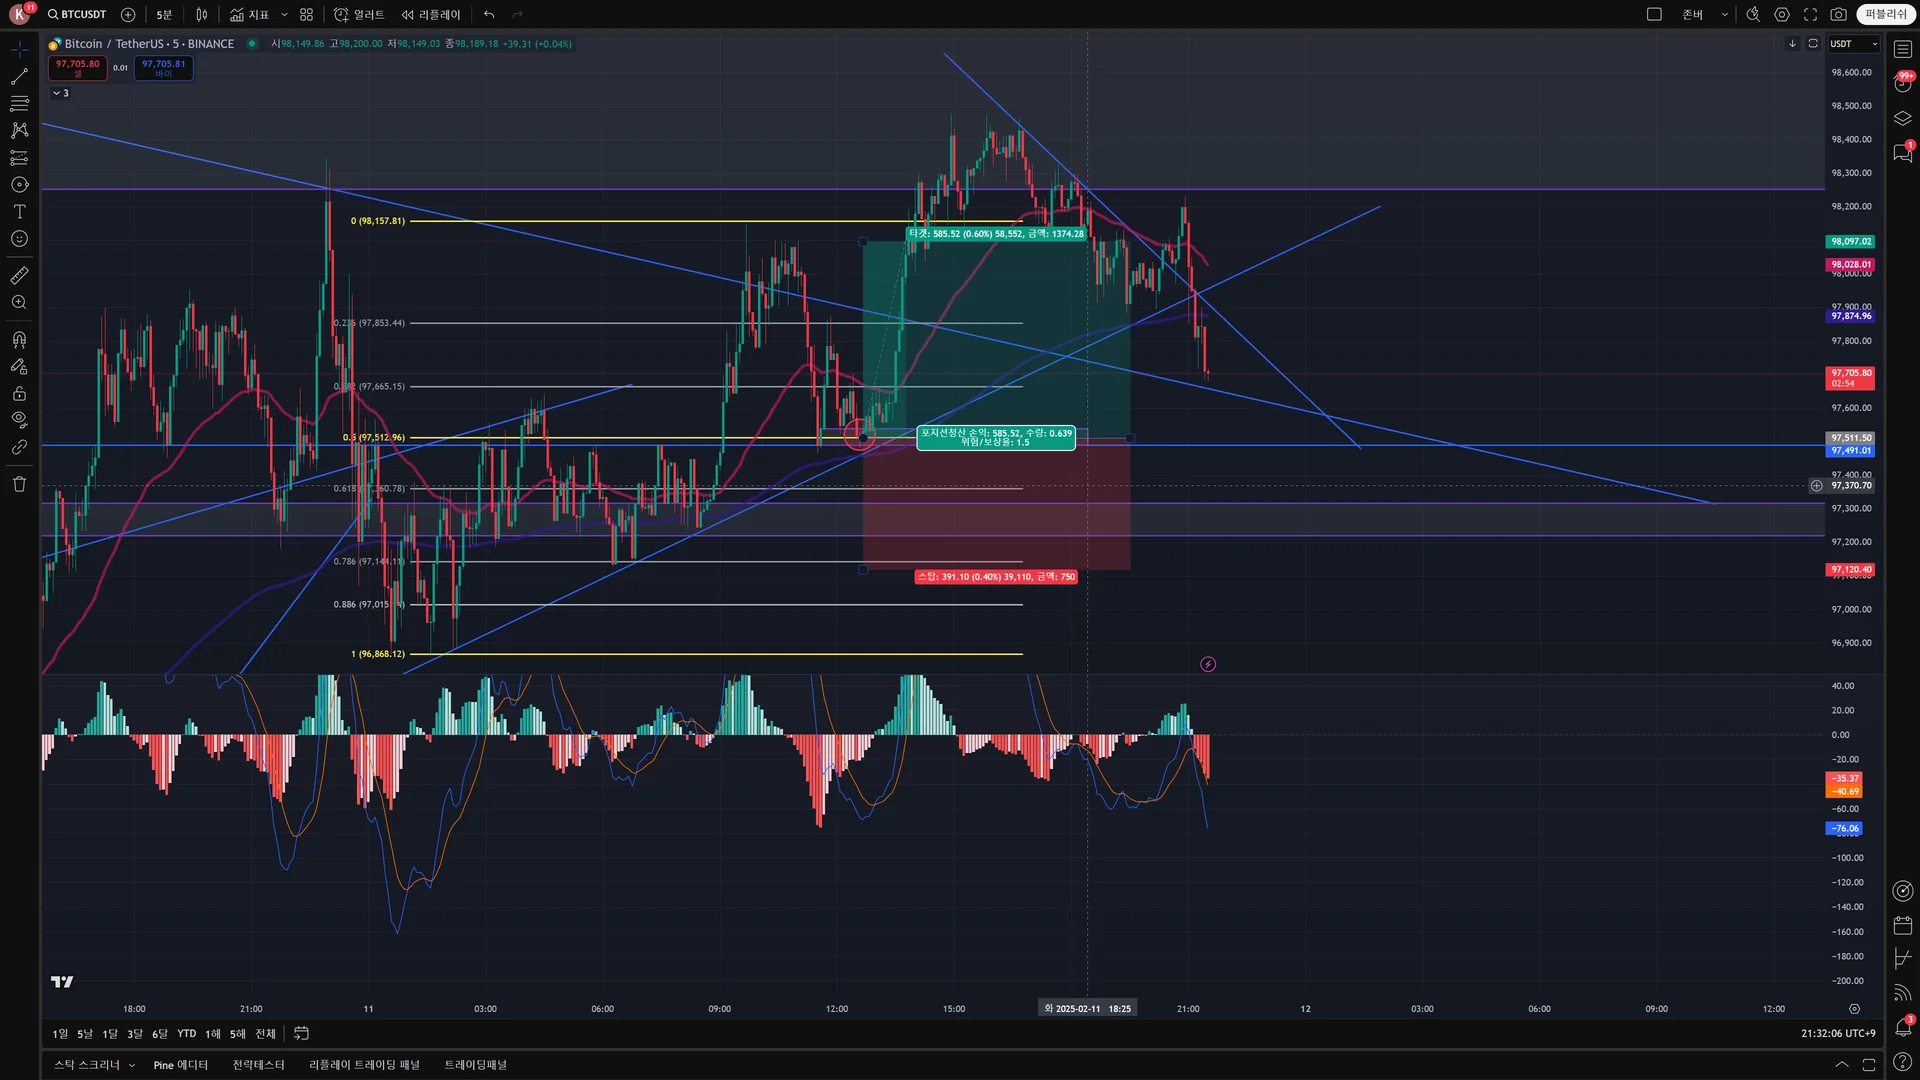The width and height of the screenshot is (1920, 1080).
Task: Click the 퍼블리쉬 publish button
Action: pyautogui.click(x=1885, y=14)
